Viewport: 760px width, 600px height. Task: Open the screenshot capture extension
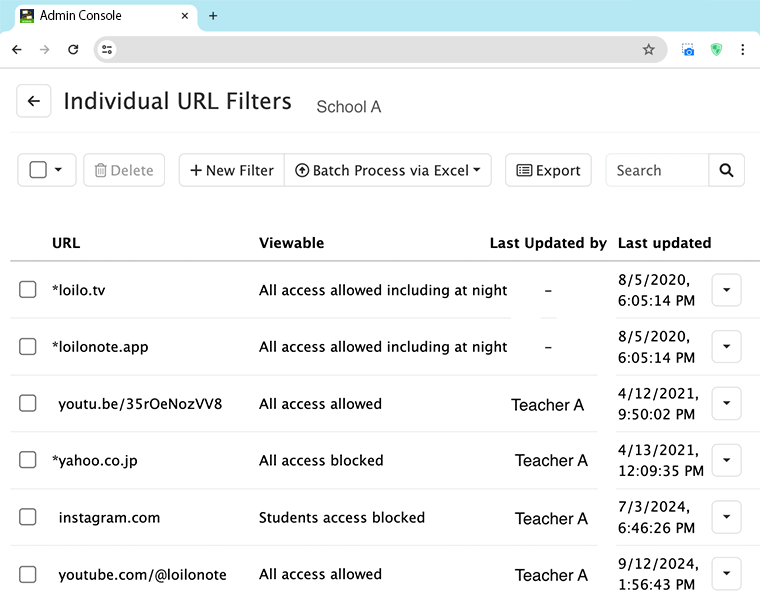pos(688,49)
